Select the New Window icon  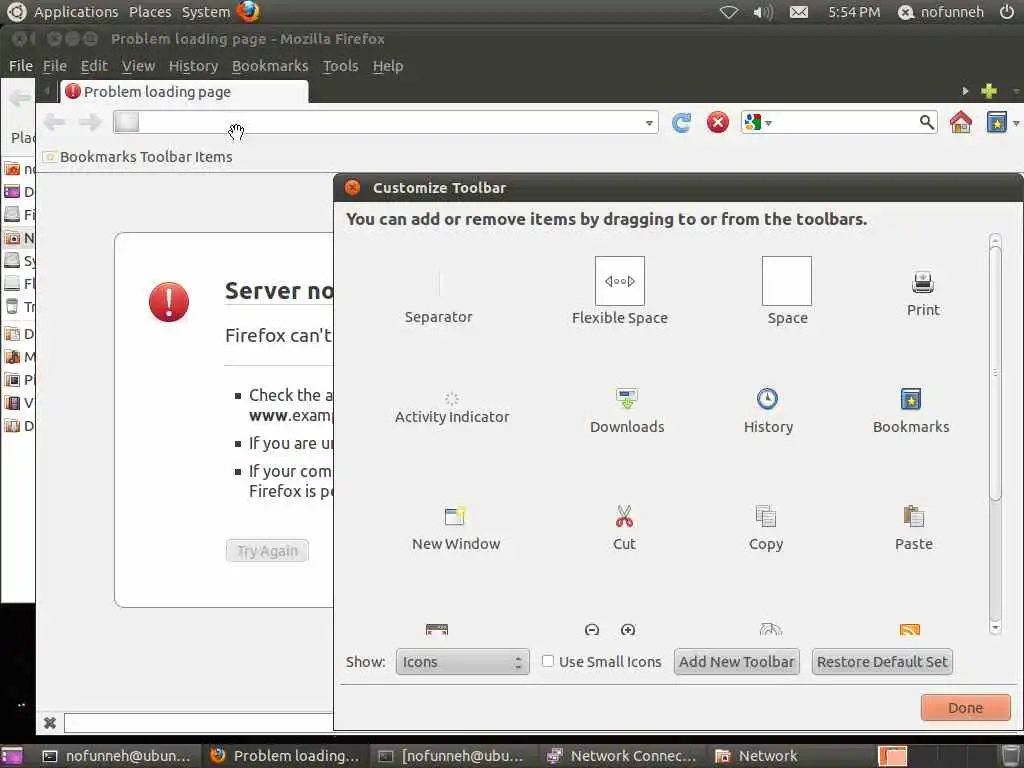tap(455, 516)
